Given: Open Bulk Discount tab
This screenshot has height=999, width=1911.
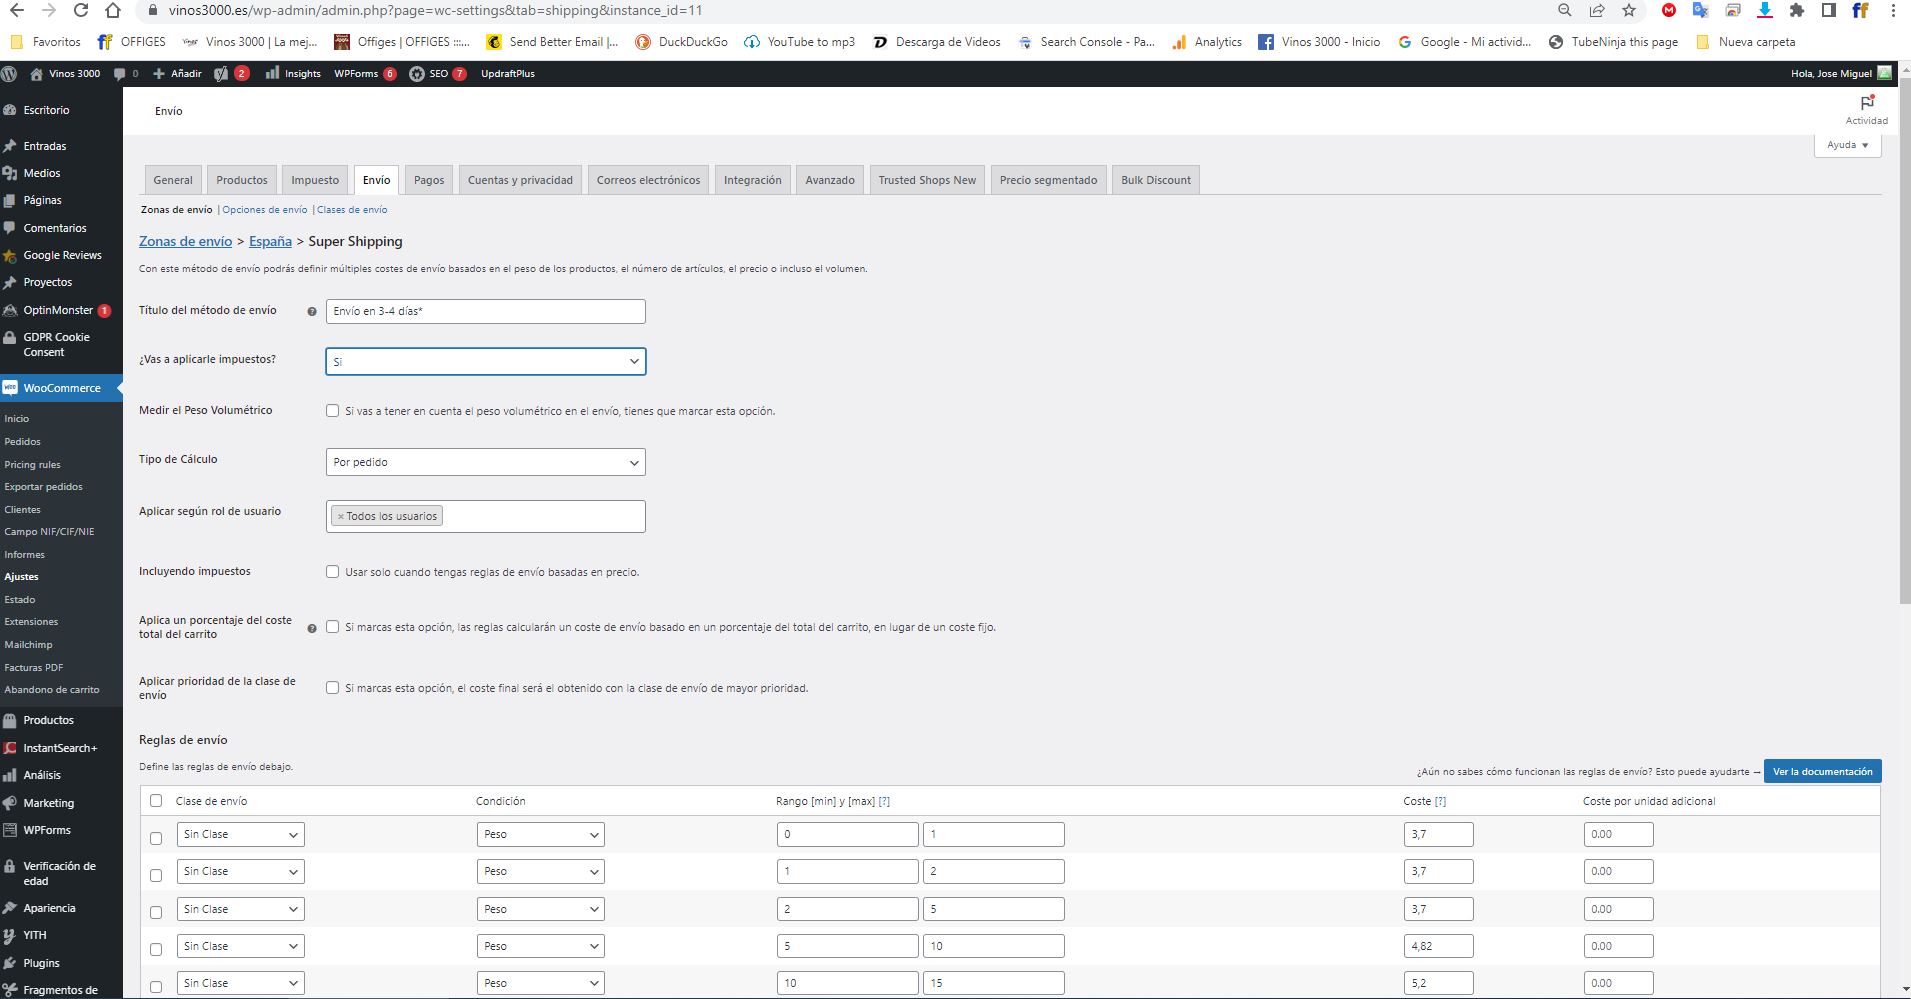Looking at the screenshot, I should tap(1156, 180).
